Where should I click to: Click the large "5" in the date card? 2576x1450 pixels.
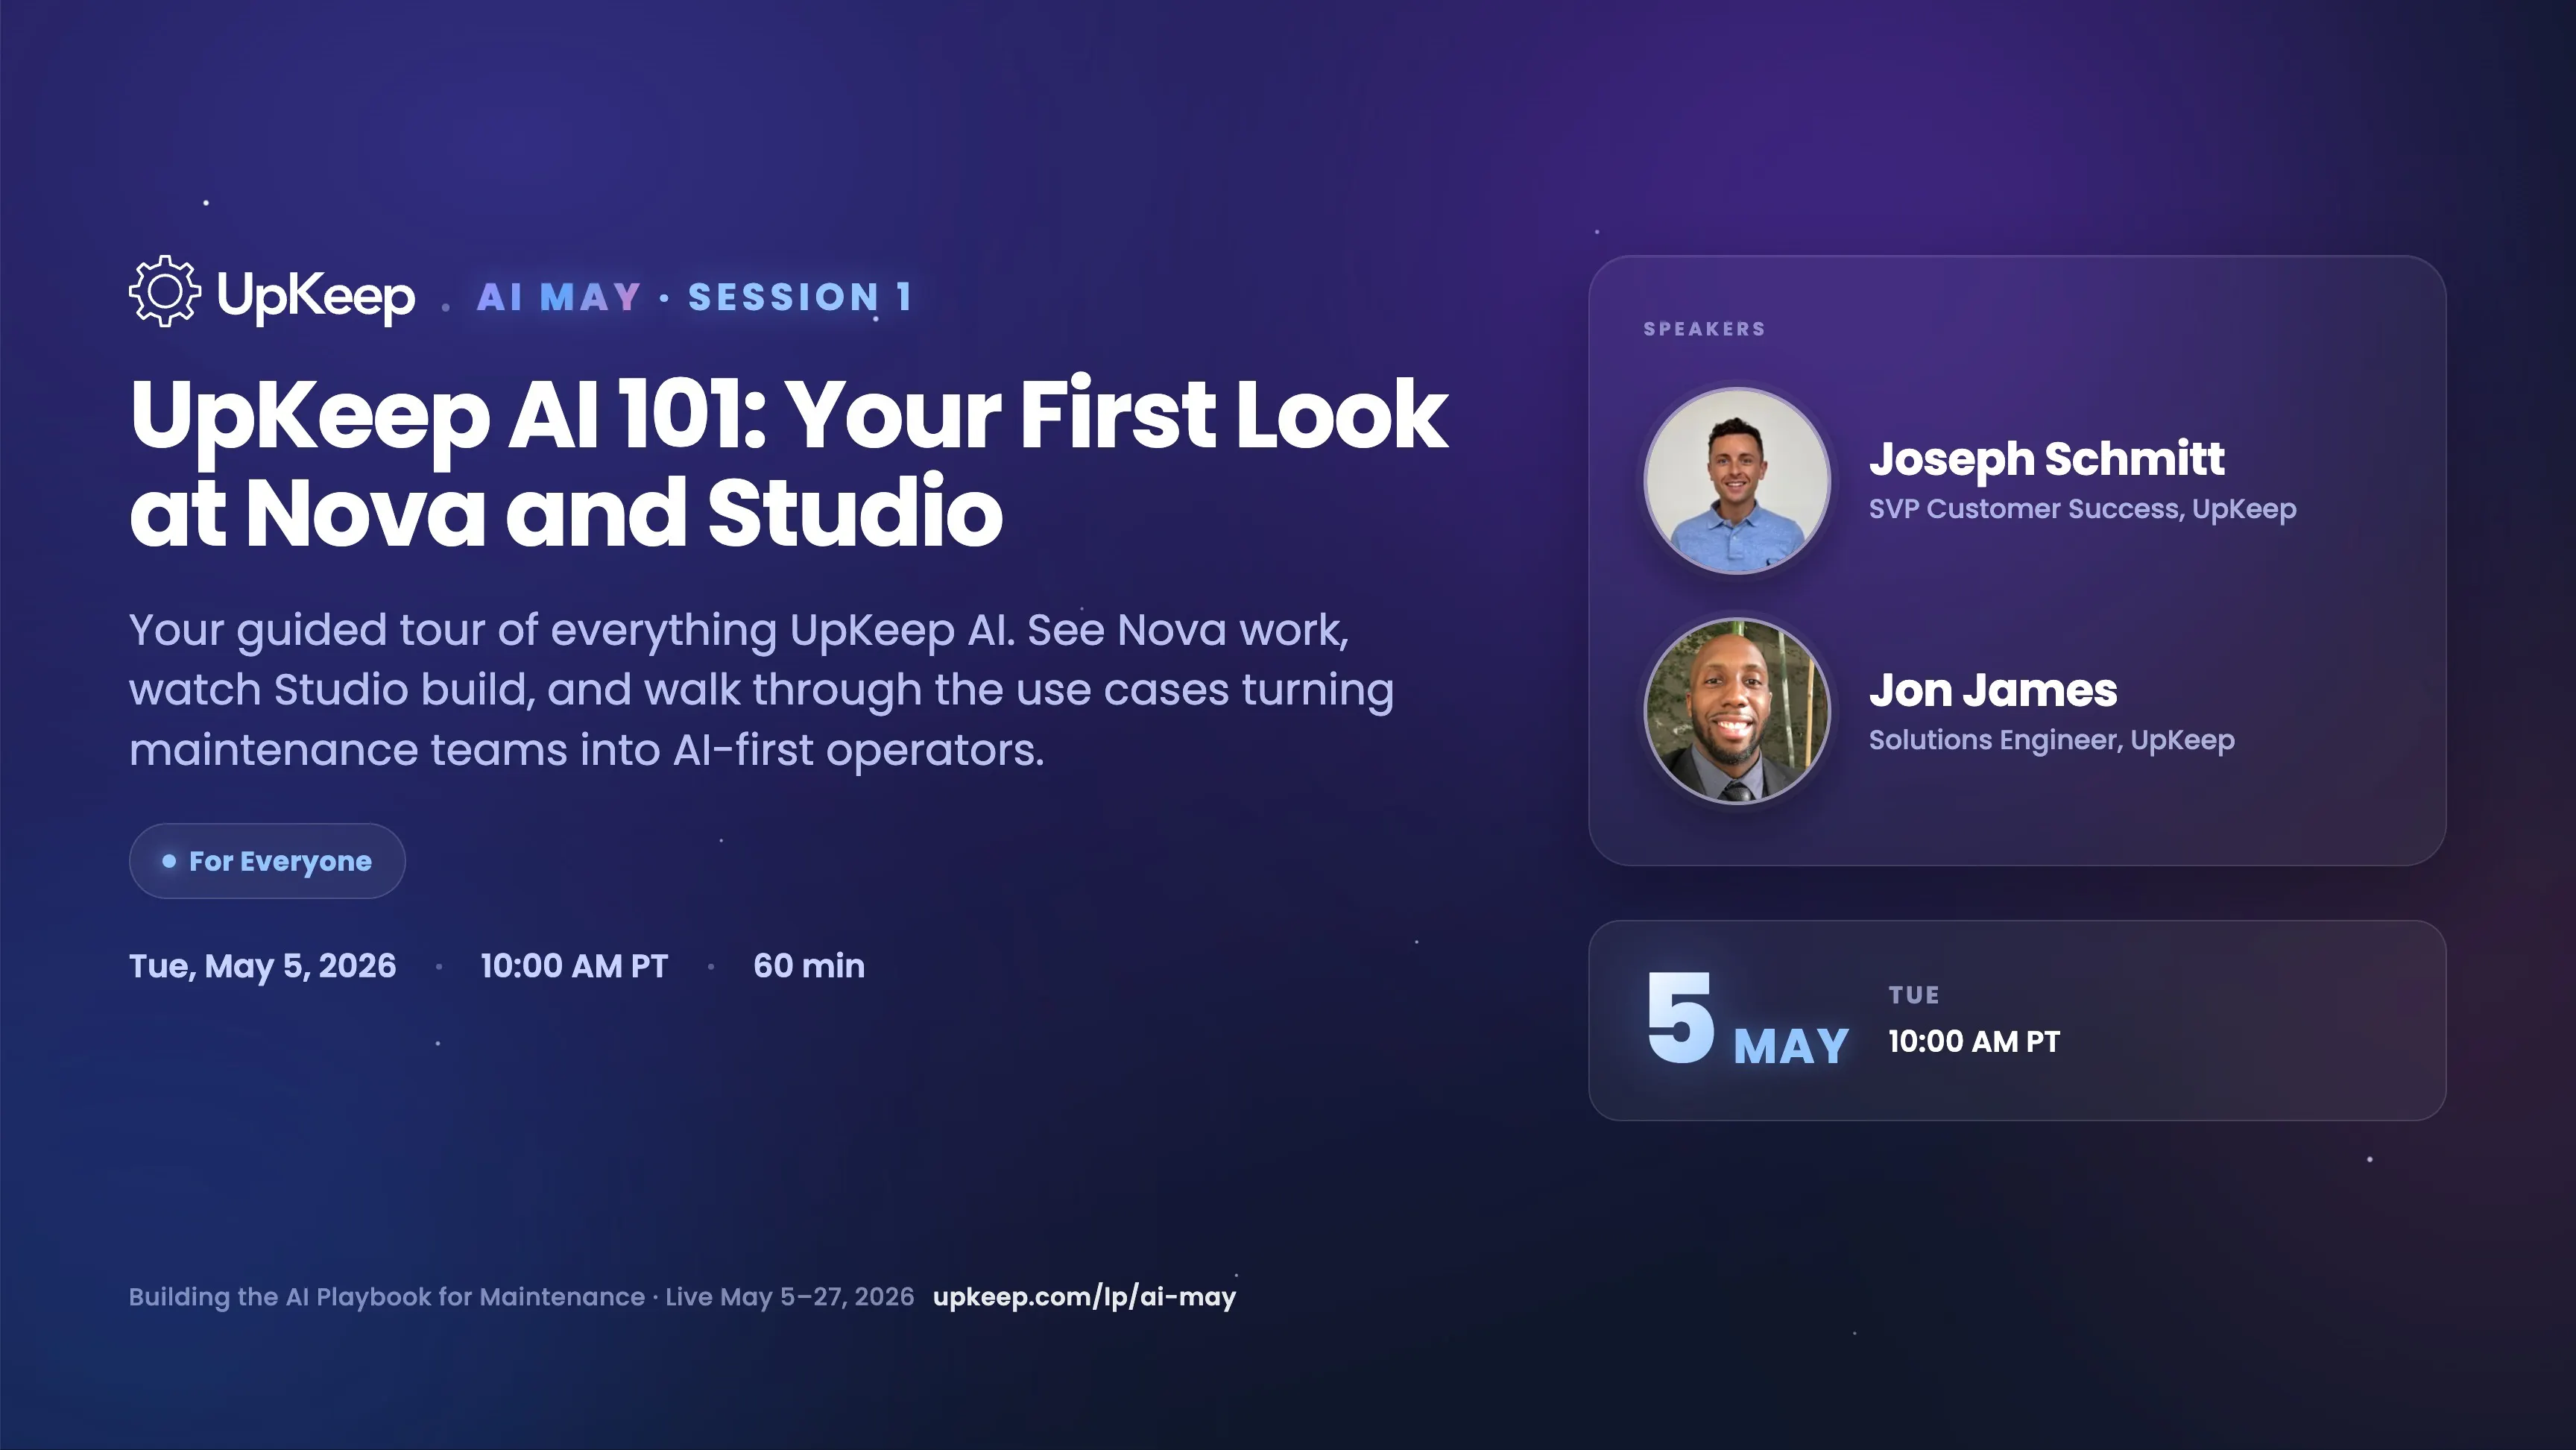click(1680, 1017)
